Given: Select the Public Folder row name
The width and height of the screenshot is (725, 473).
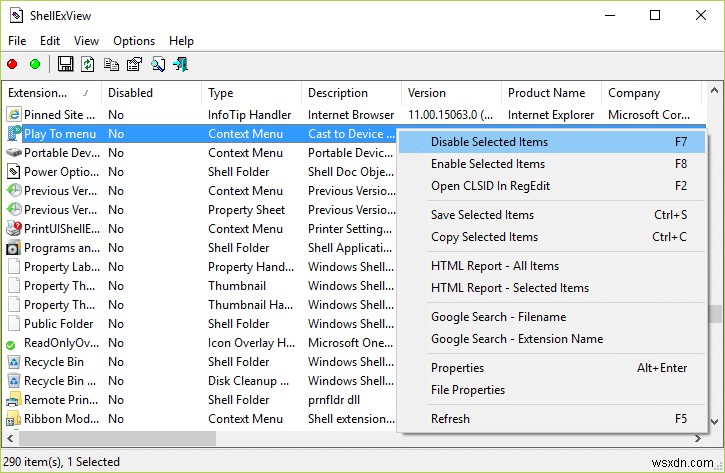Looking at the screenshot, I should (58, 324).
